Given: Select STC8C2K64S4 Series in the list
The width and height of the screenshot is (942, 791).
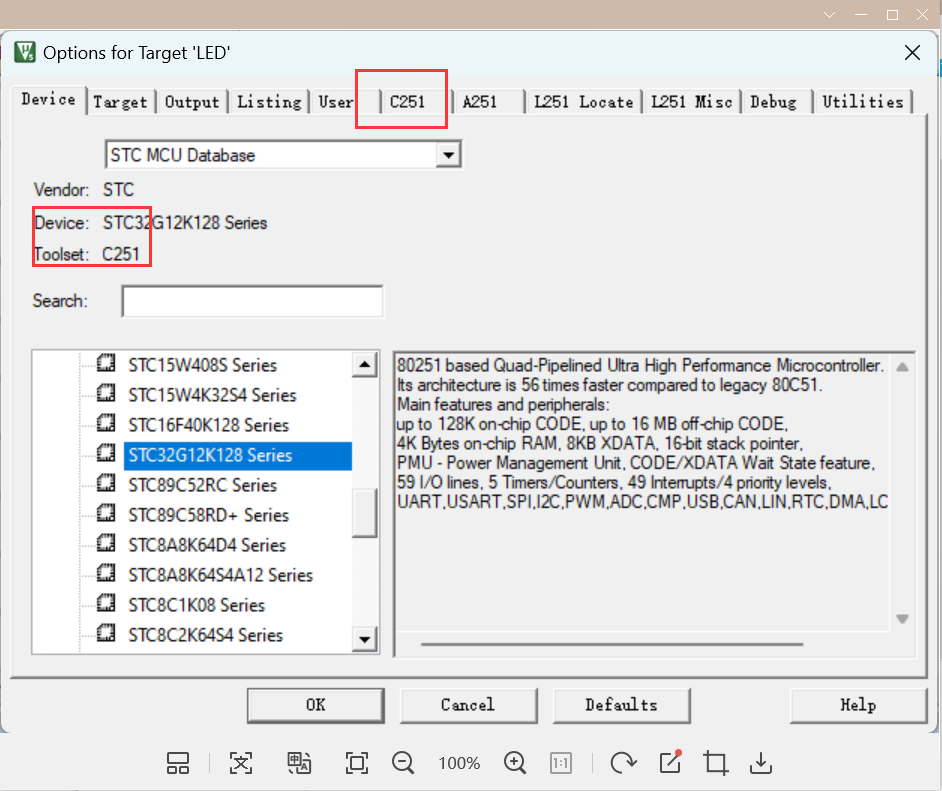Looking at the screenshot, I should [x=205, y=635].
